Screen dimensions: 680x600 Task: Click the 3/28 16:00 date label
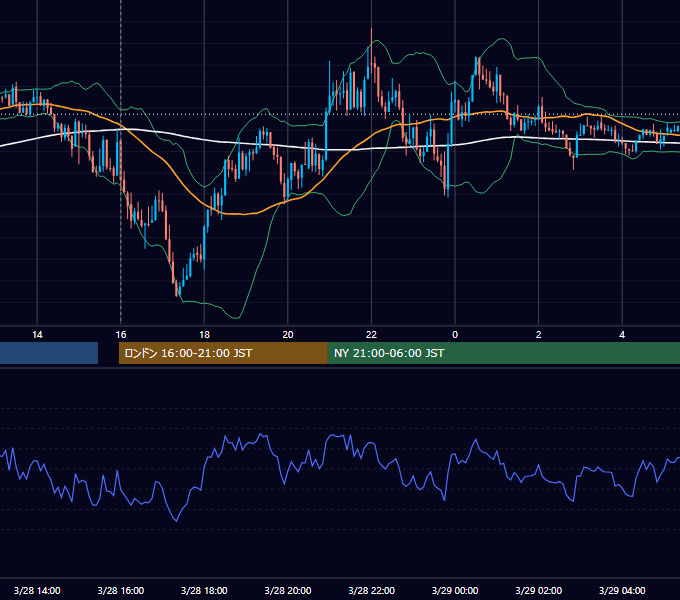[x=121, y=590]
